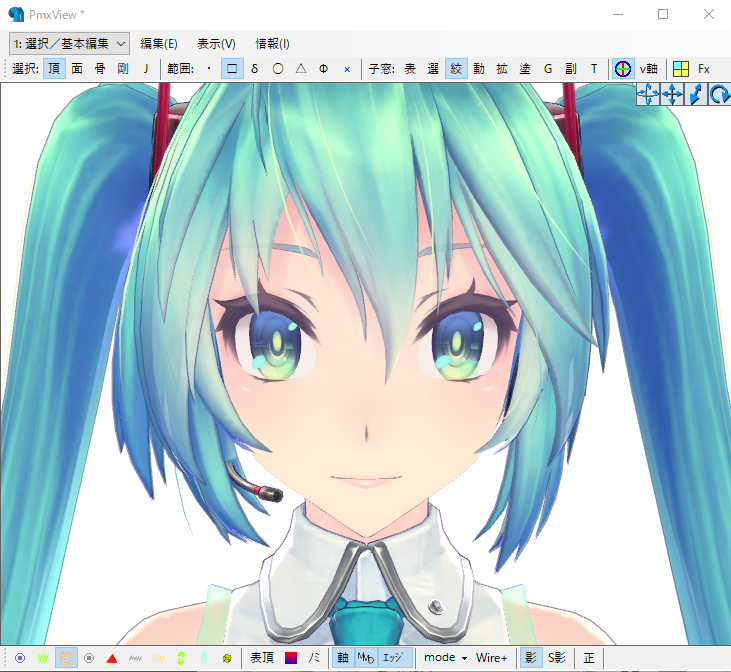Screen dimensions: 731x672
Task: Toggle green hatched wireframe display icon
Action: 43,658
